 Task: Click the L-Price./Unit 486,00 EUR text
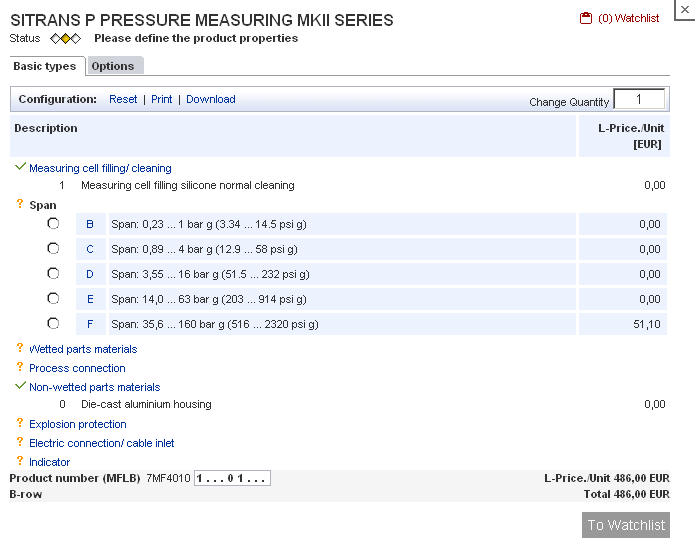[607, 478]
